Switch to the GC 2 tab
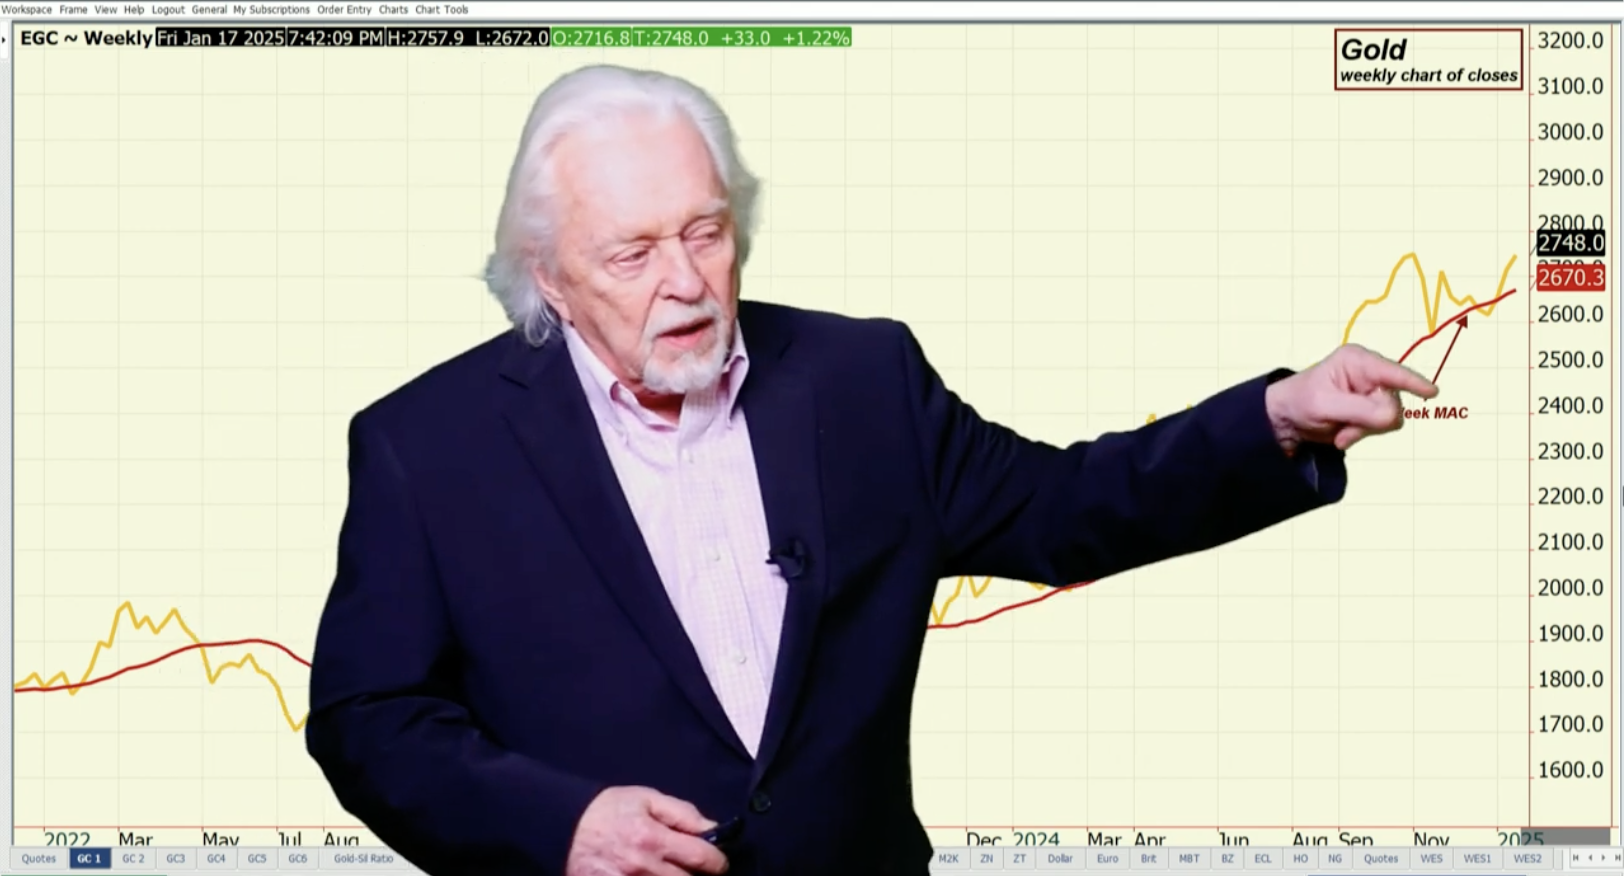 (x=133, y=858)
